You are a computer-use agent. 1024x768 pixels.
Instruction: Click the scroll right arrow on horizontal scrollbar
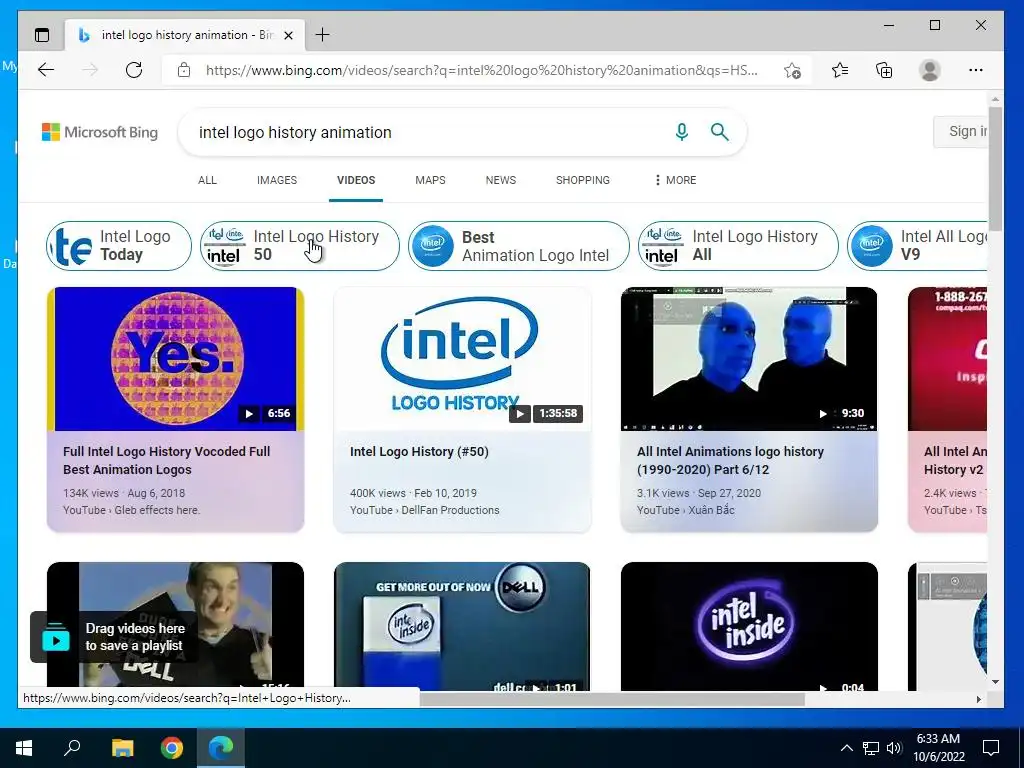[x=978, y=699]
